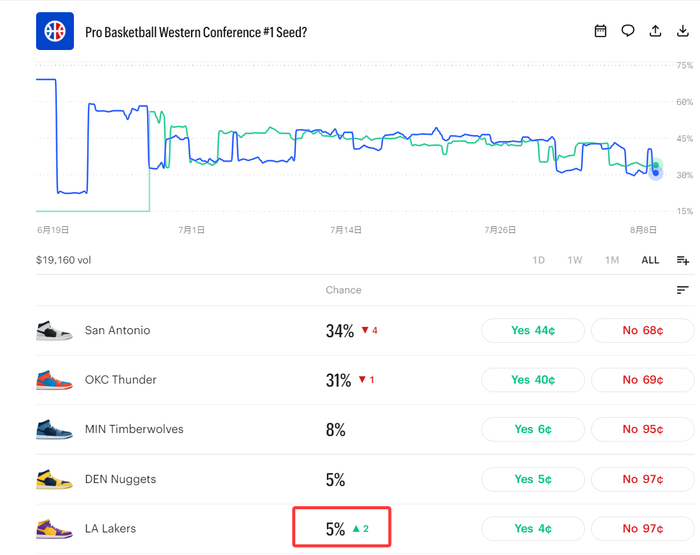This screenshot has height=555, width=700.
Task: Open comments via speech bubble icon
Action: coord(628,31)
